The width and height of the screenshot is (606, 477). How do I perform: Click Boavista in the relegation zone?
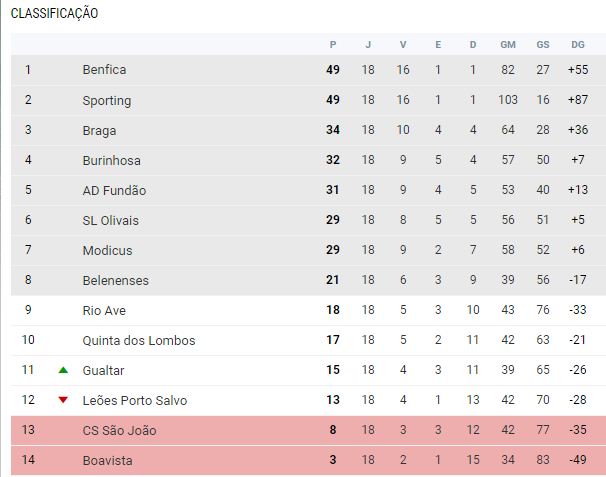coord(107,461)
